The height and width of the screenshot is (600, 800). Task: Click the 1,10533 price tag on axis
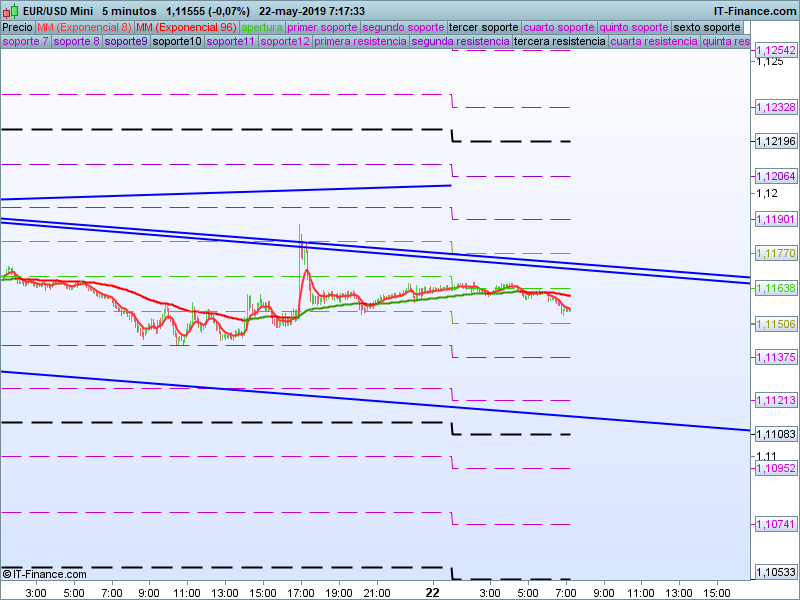pos(776,573)
